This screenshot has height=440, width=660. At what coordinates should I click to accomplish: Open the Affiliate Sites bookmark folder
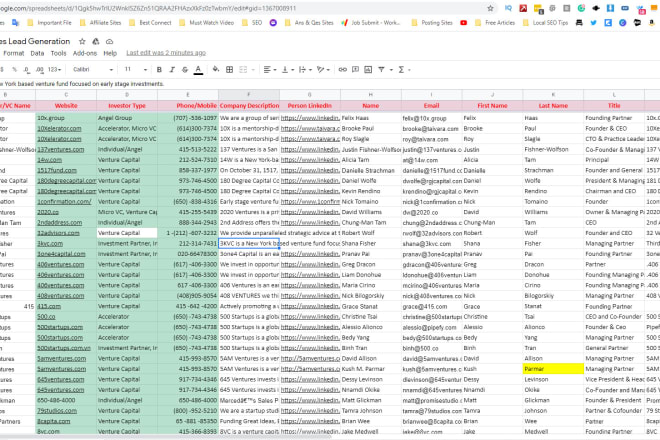tap(101, 23)
